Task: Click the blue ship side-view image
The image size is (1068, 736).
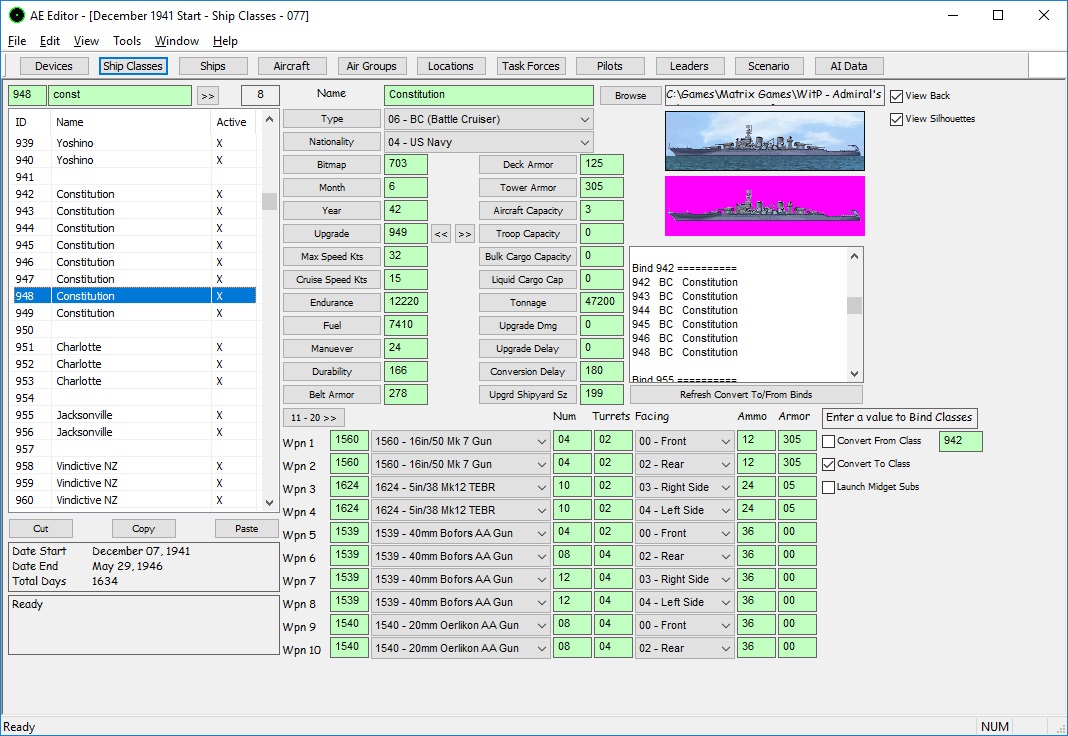Action: [x=764, y=141]
